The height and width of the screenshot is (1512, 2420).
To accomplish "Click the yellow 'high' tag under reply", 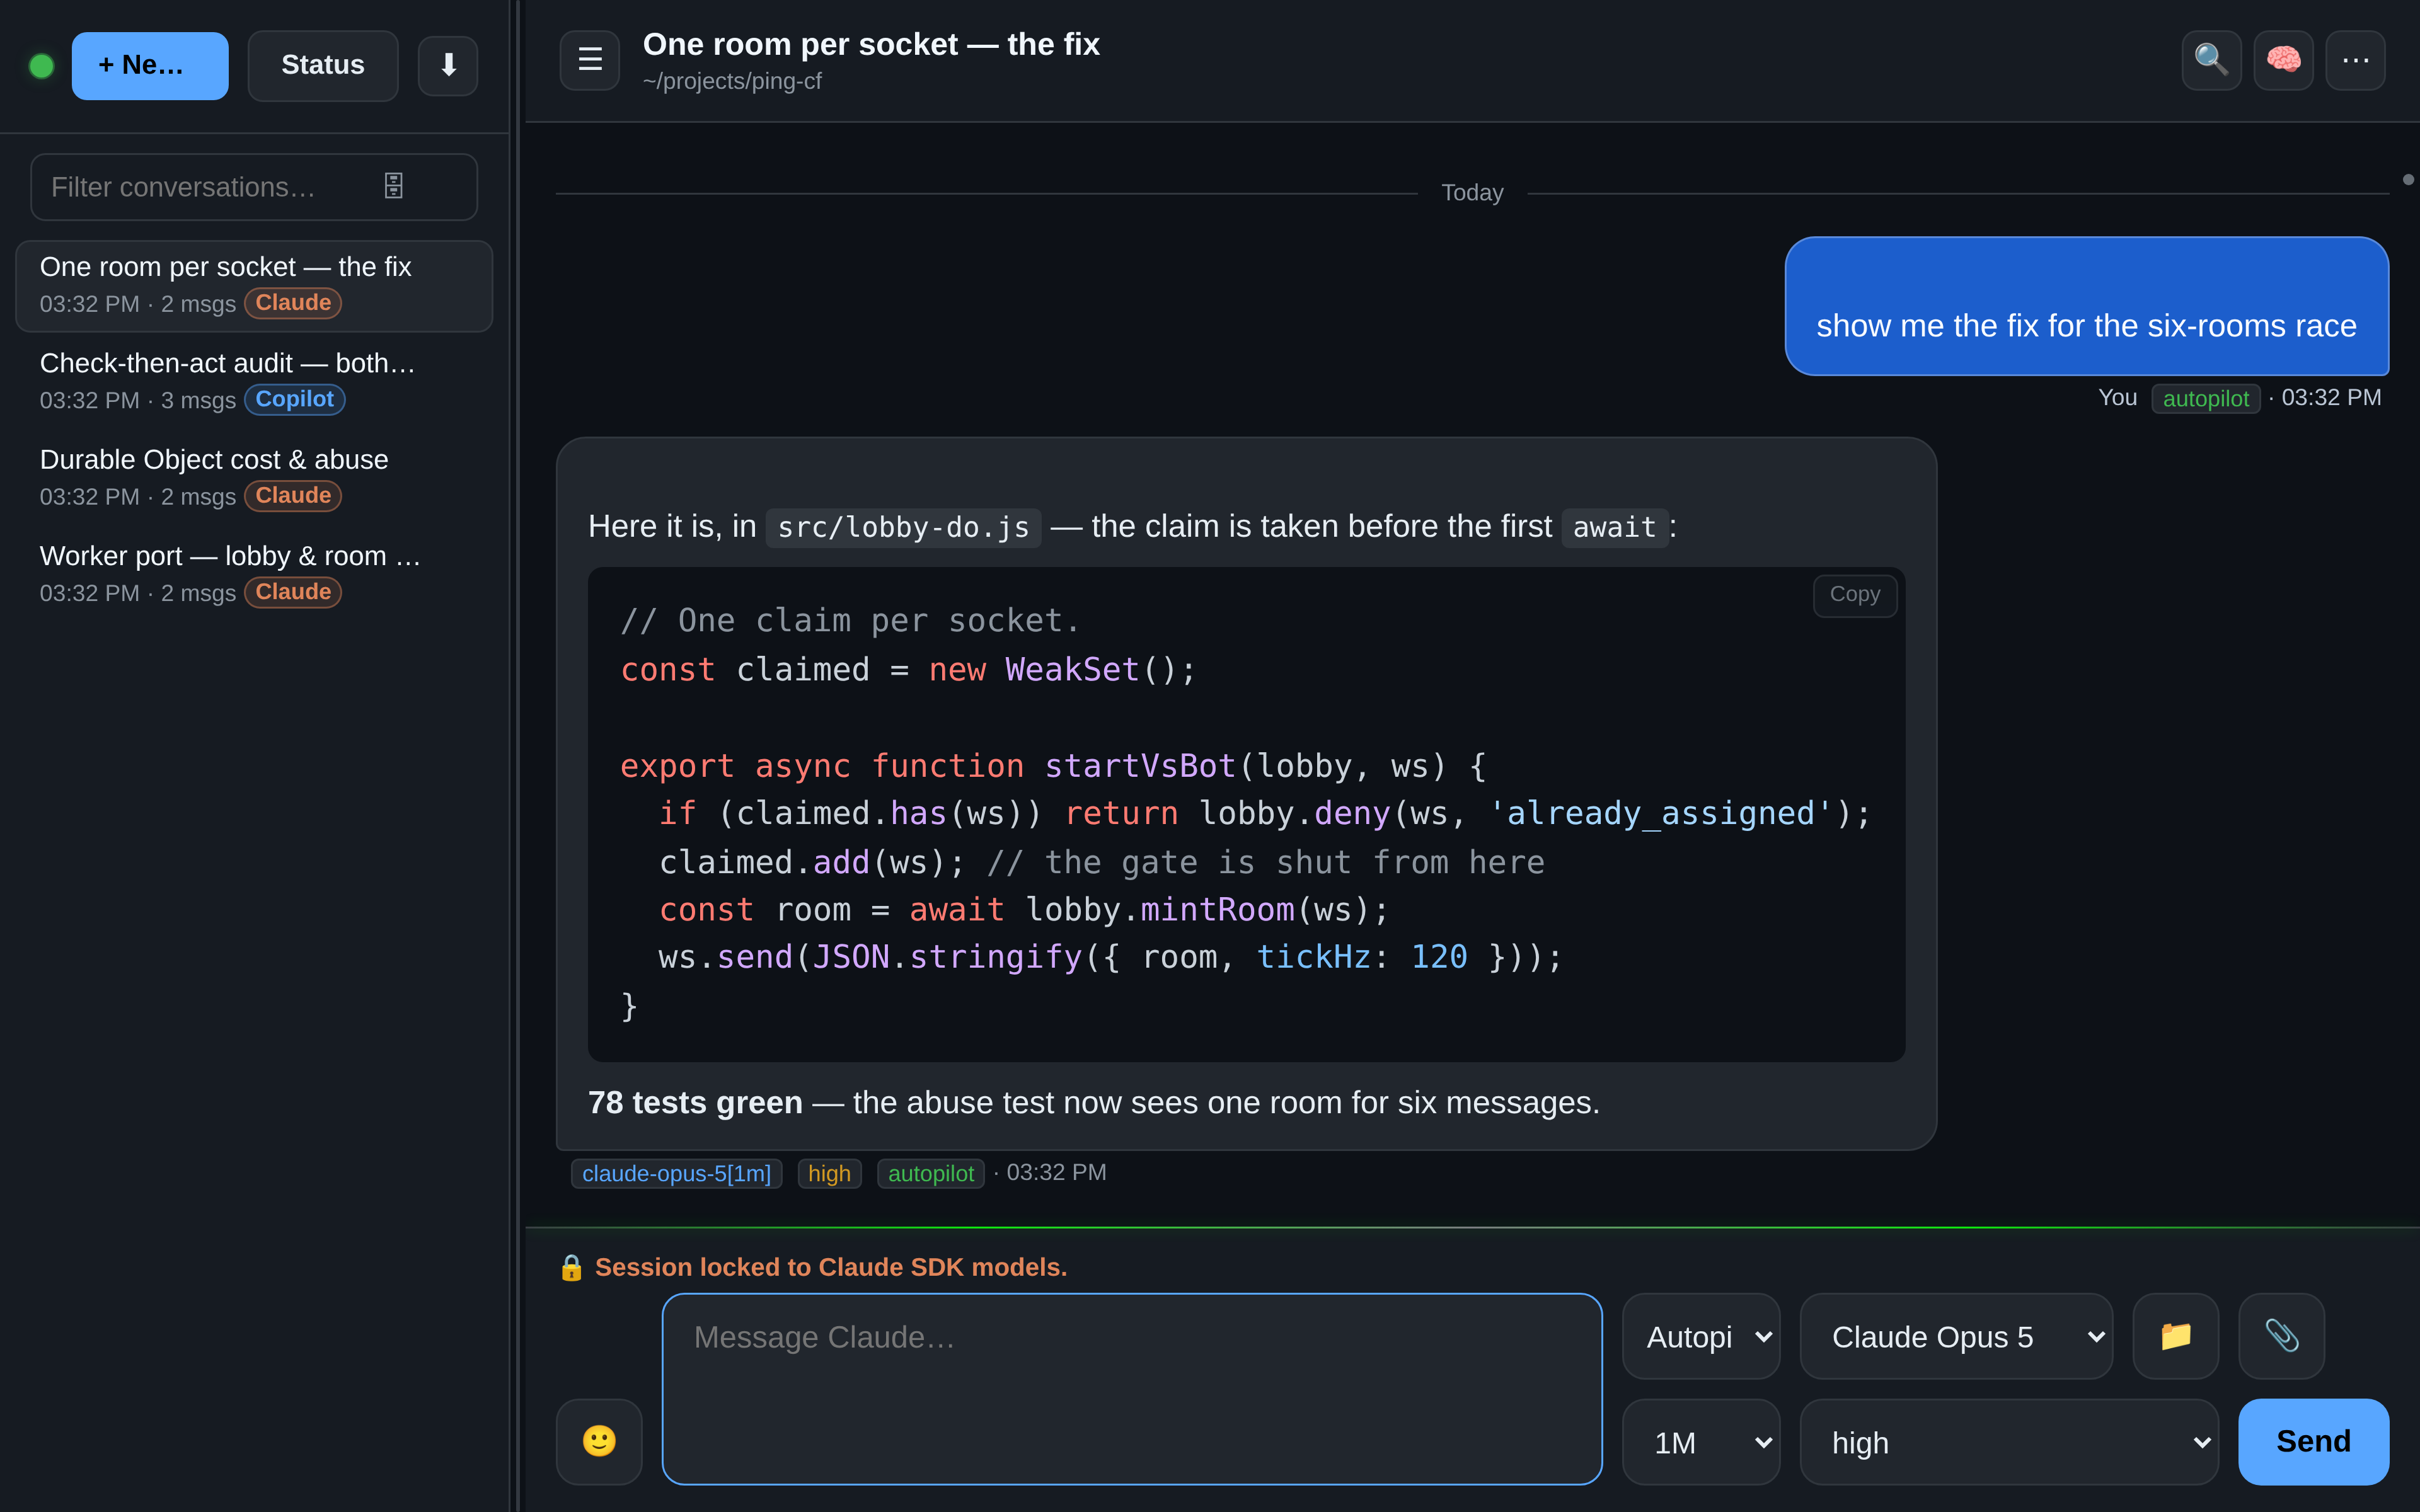I will click(x=829, y=1173).
